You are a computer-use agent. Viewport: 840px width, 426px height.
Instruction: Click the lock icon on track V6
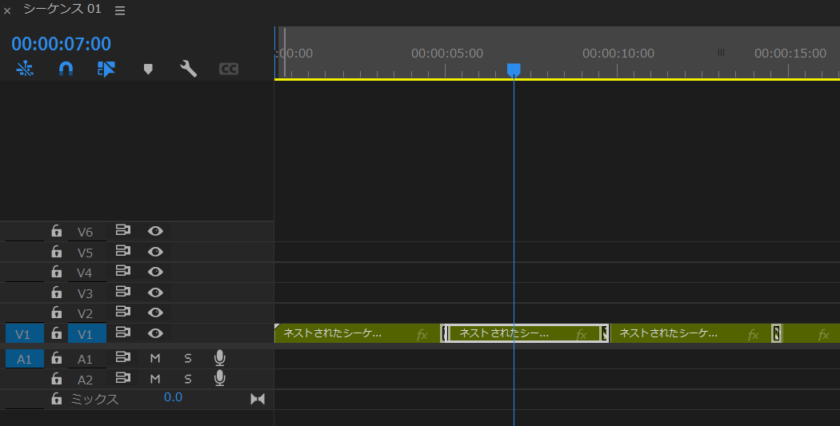57,231
